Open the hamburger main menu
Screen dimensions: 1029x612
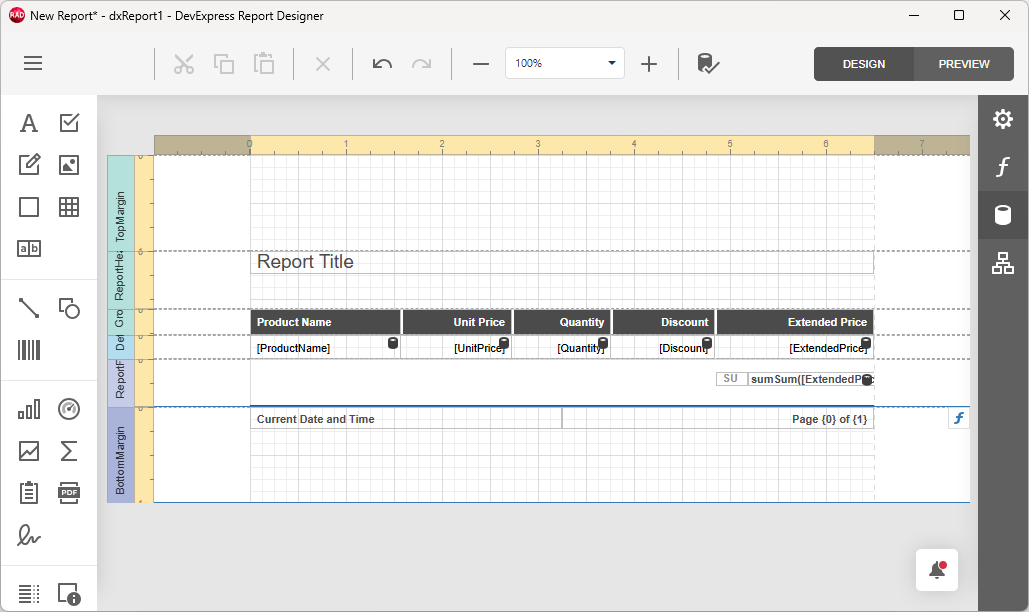32,63
